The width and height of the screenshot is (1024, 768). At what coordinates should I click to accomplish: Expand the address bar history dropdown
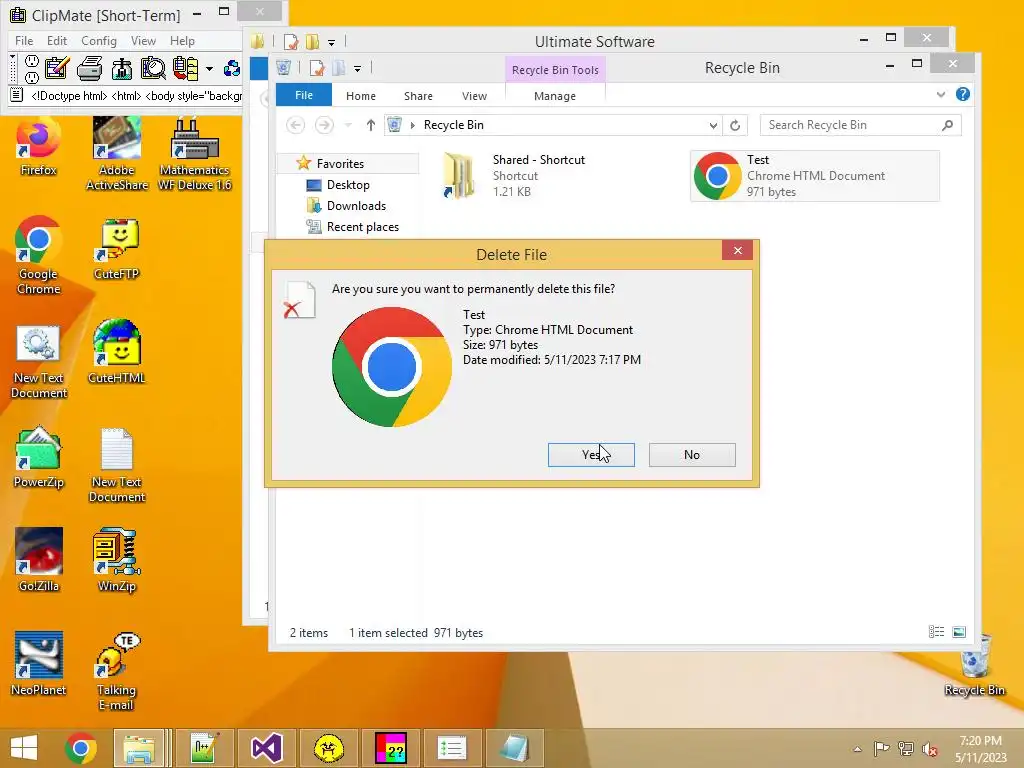coord(713,125)
